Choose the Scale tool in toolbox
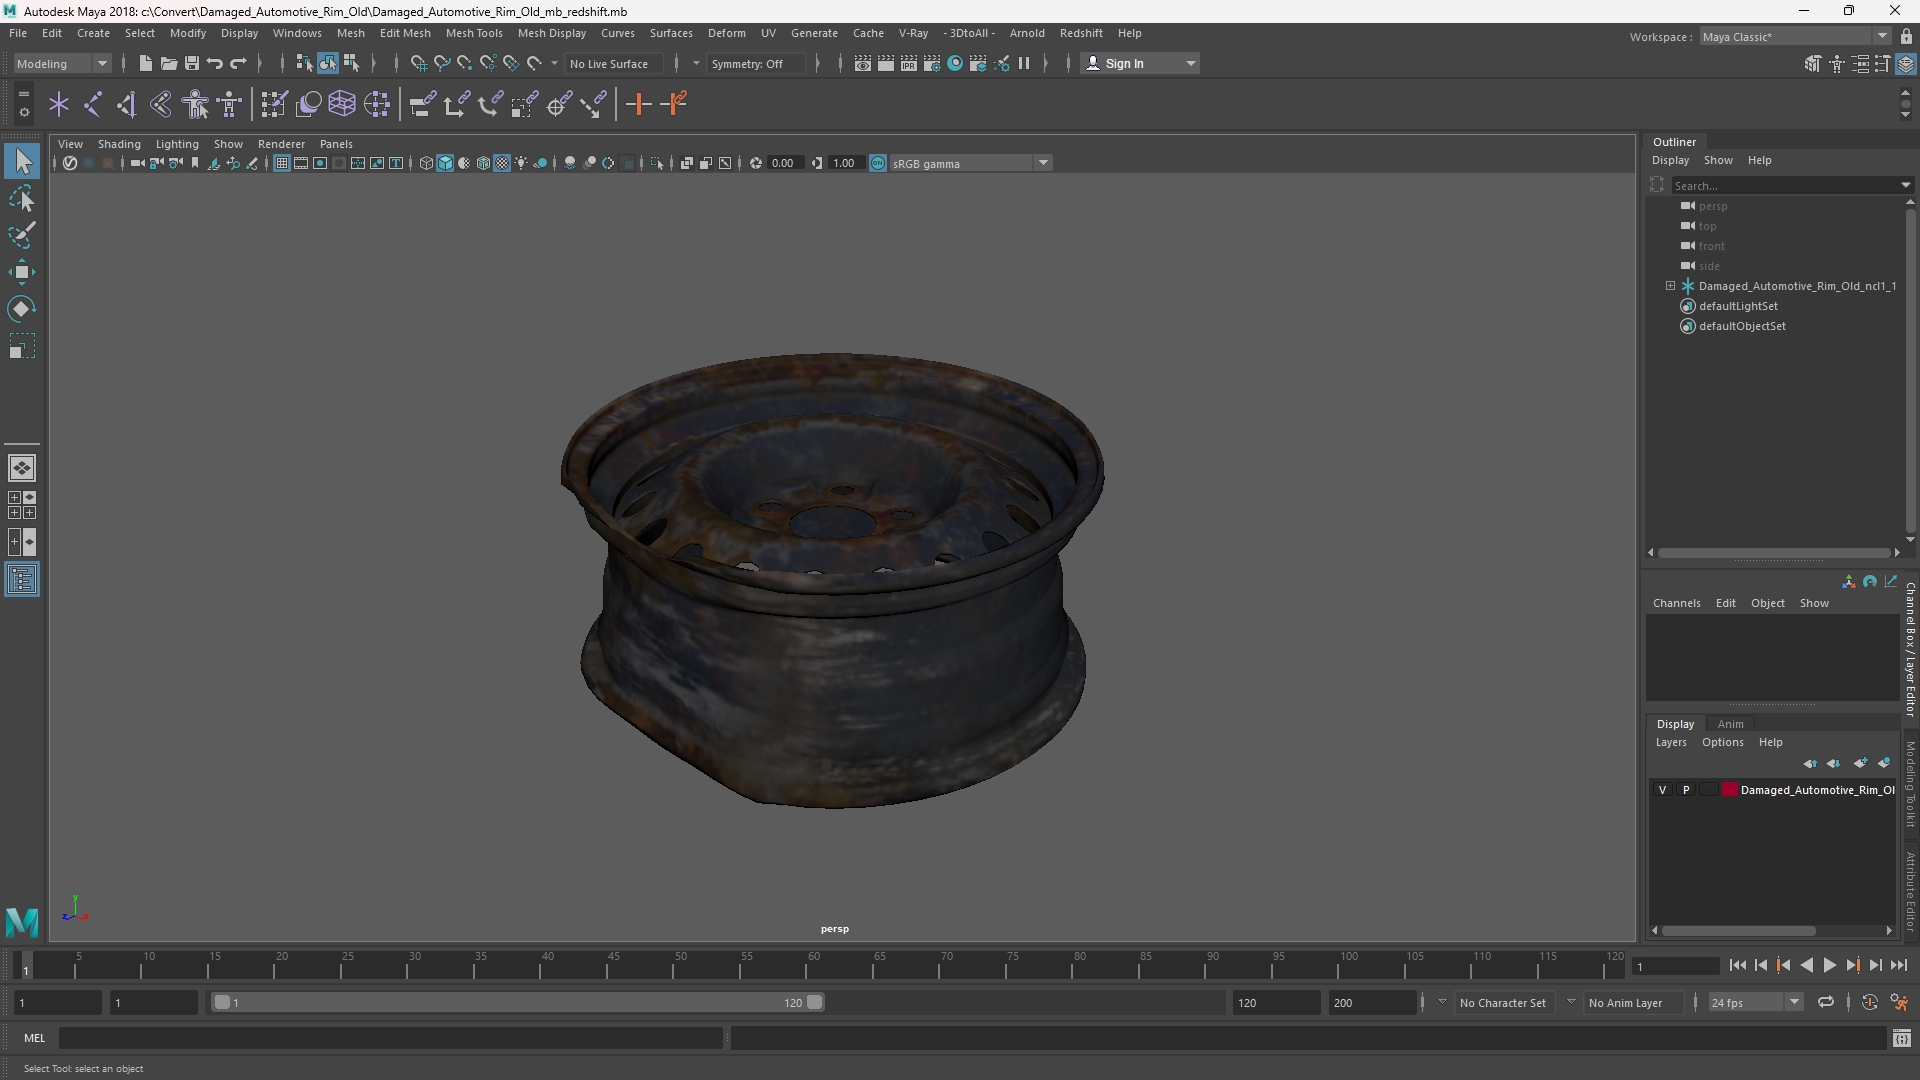This screenshot has width=1920, height=1080. click(x=22, y=346)
